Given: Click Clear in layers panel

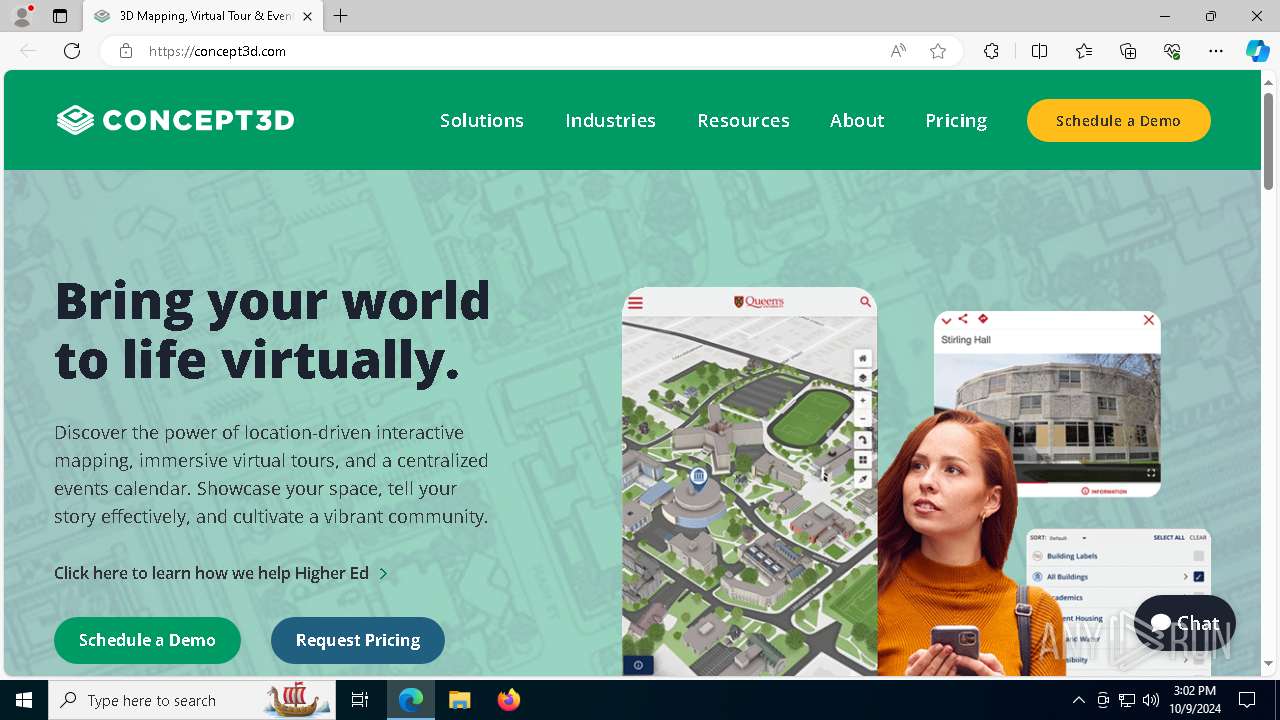Looking at the screenshot, I should tap(1198, 538).
